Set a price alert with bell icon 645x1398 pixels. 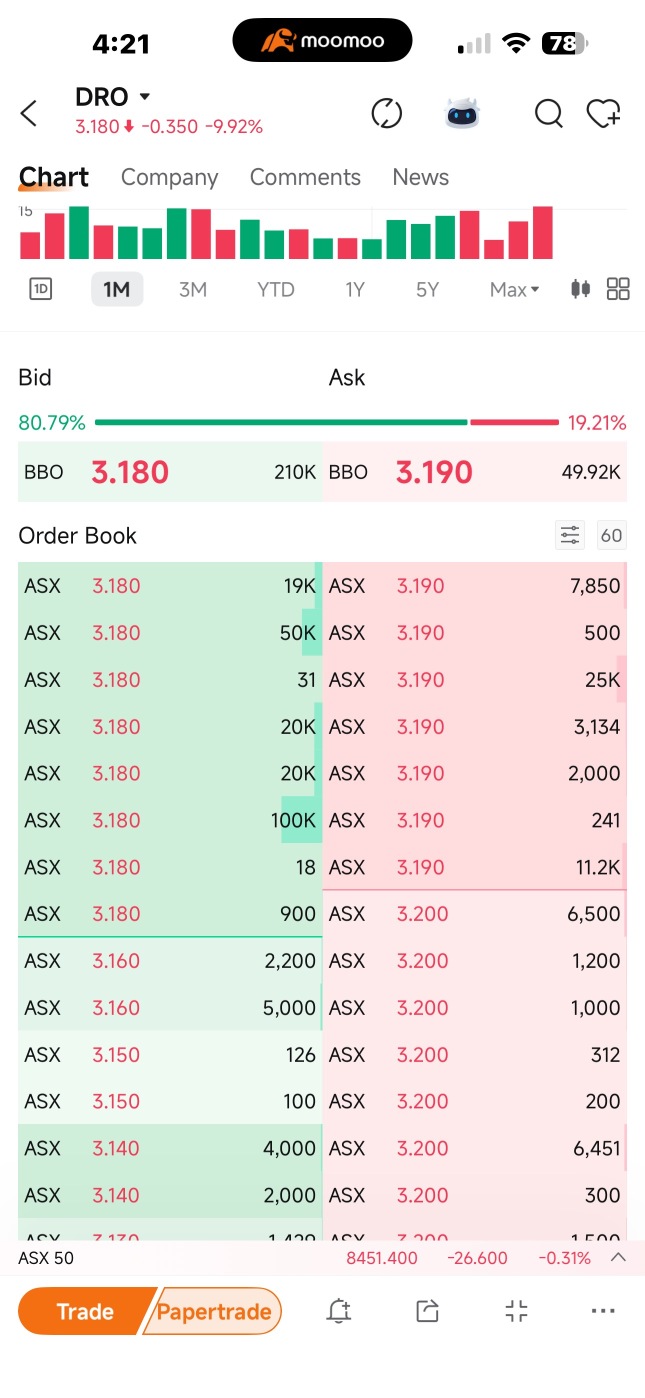coord(339,1311)
